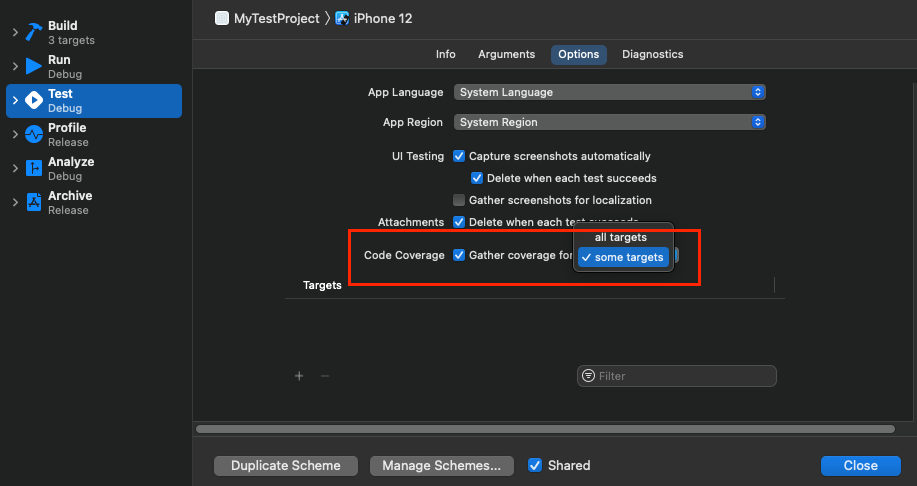The height and width of the screenshot is (486, 917).
Task: Open the Diagnostics tab
Action: 652,54
